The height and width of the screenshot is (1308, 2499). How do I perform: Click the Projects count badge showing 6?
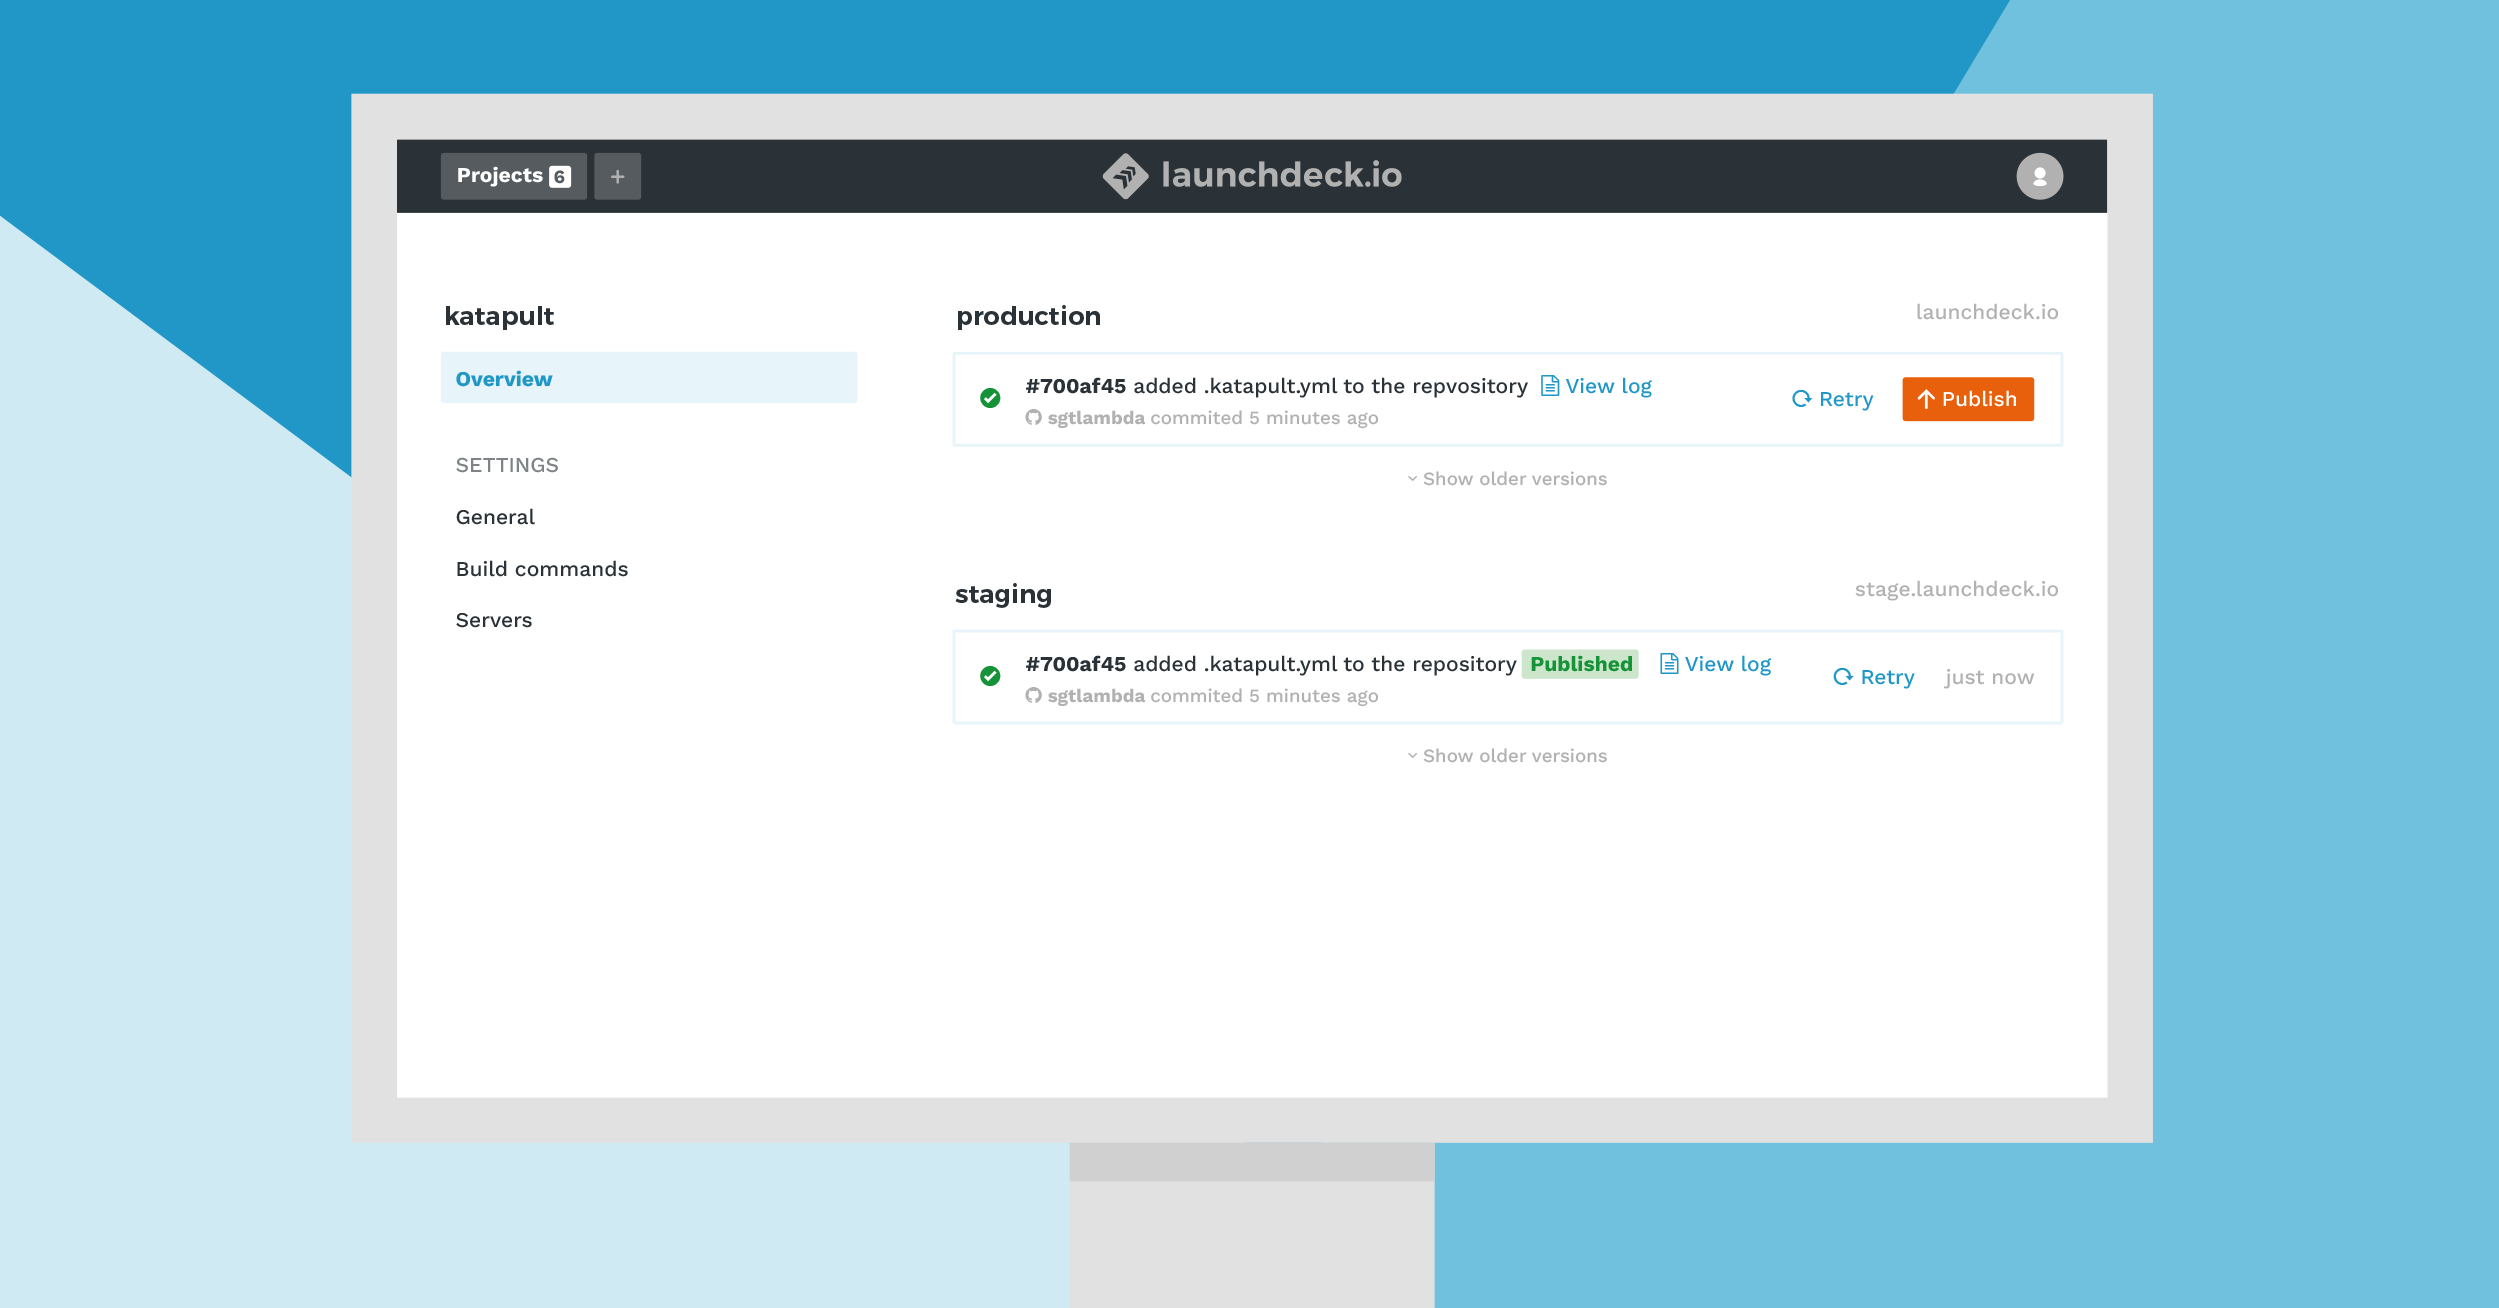point(560,176)
